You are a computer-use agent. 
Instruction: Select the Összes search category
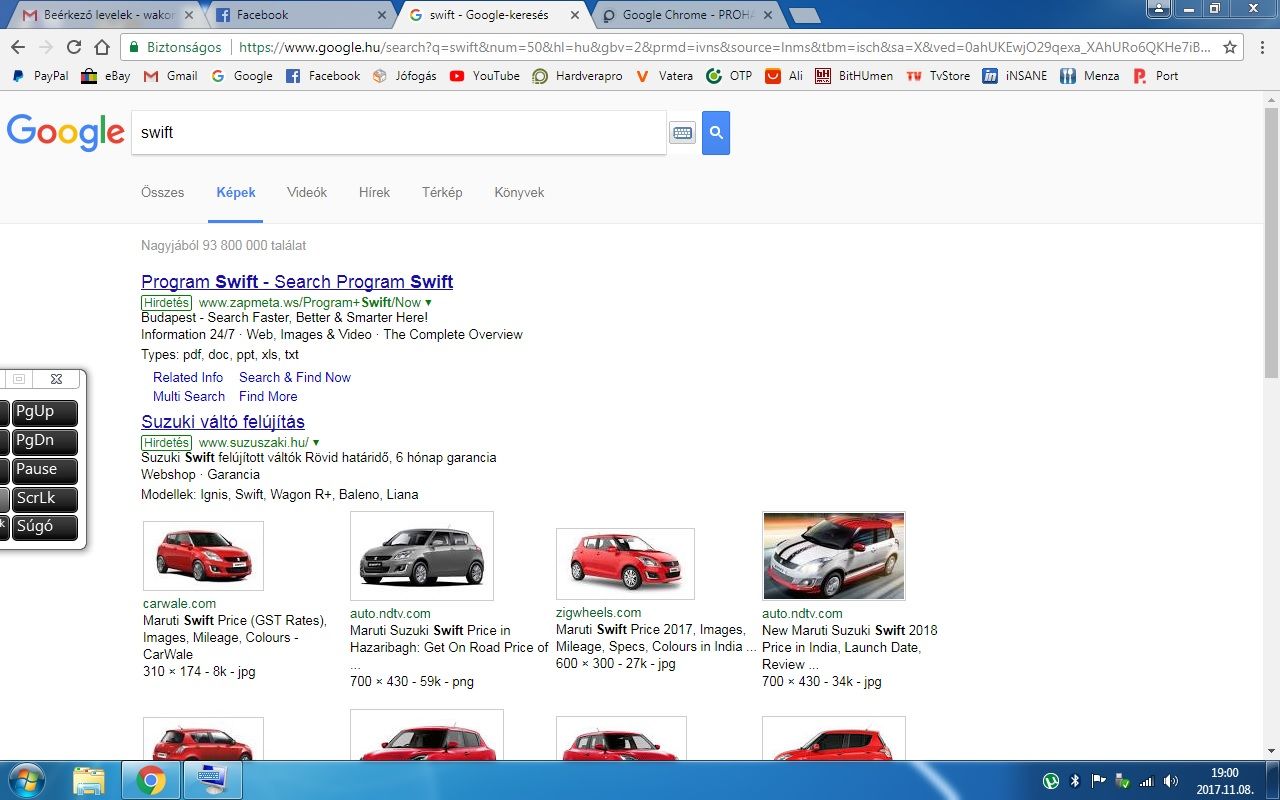click(163, 192)
